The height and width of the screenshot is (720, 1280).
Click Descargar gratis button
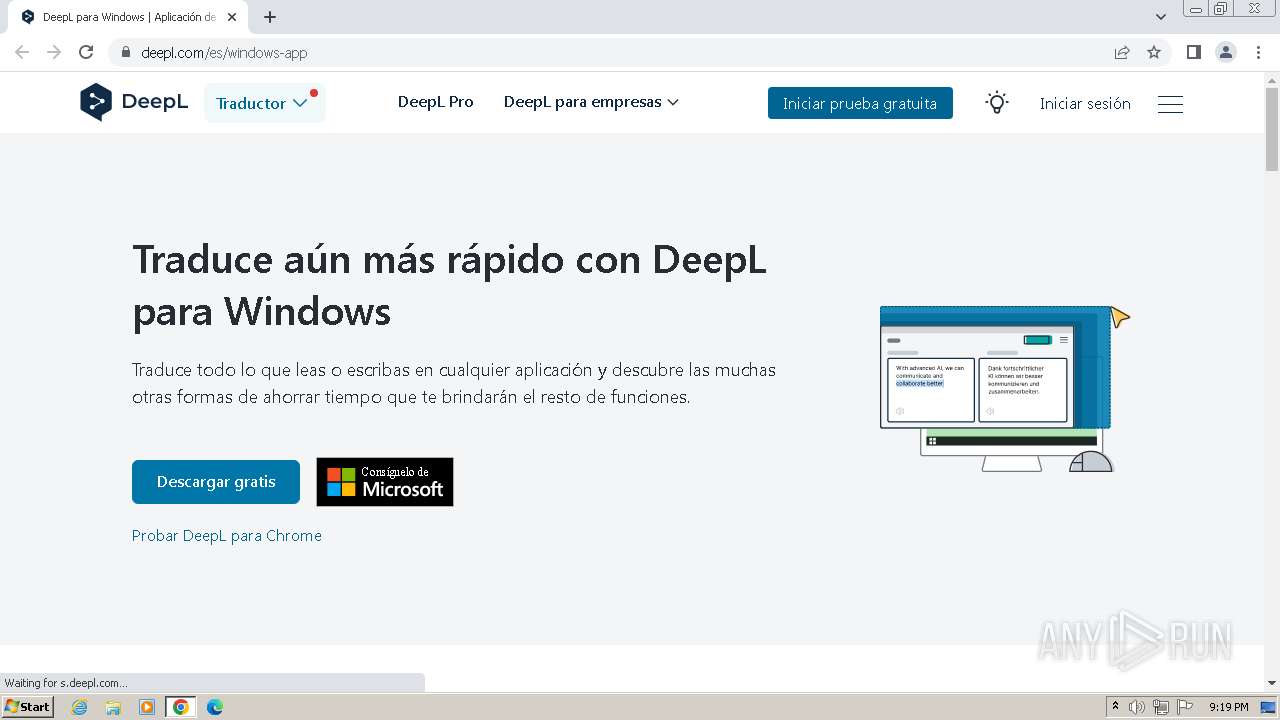pyautogui.click(x=216, y=482)
